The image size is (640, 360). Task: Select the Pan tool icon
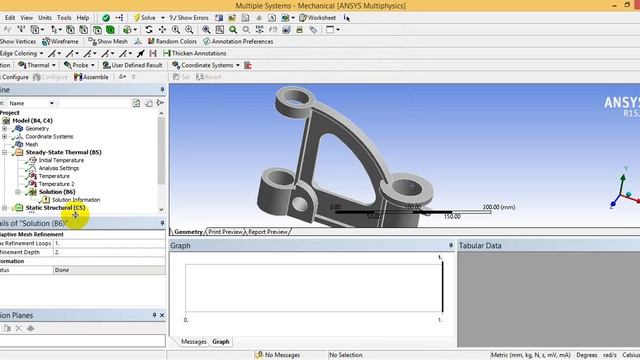[162, 29]
